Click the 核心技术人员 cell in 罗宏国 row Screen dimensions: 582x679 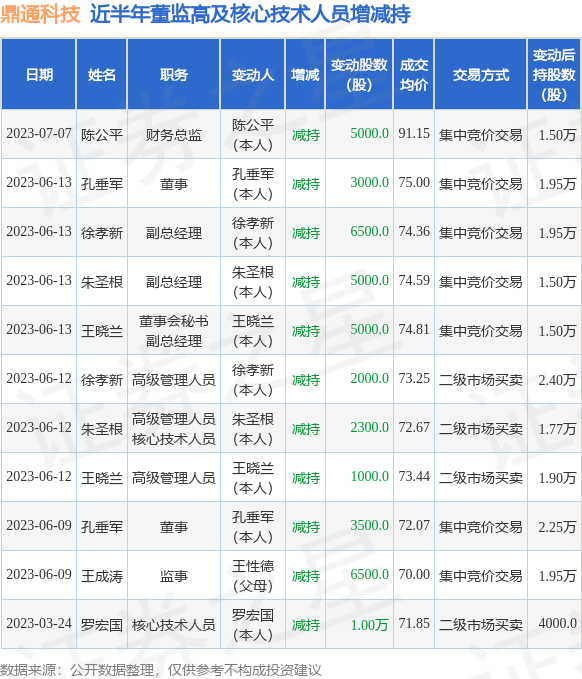click(x=174, y=625)
